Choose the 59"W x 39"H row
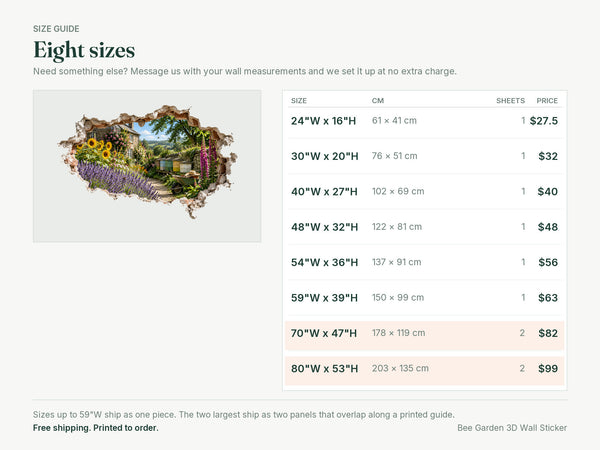600x450 pixels. pos(425,298)
